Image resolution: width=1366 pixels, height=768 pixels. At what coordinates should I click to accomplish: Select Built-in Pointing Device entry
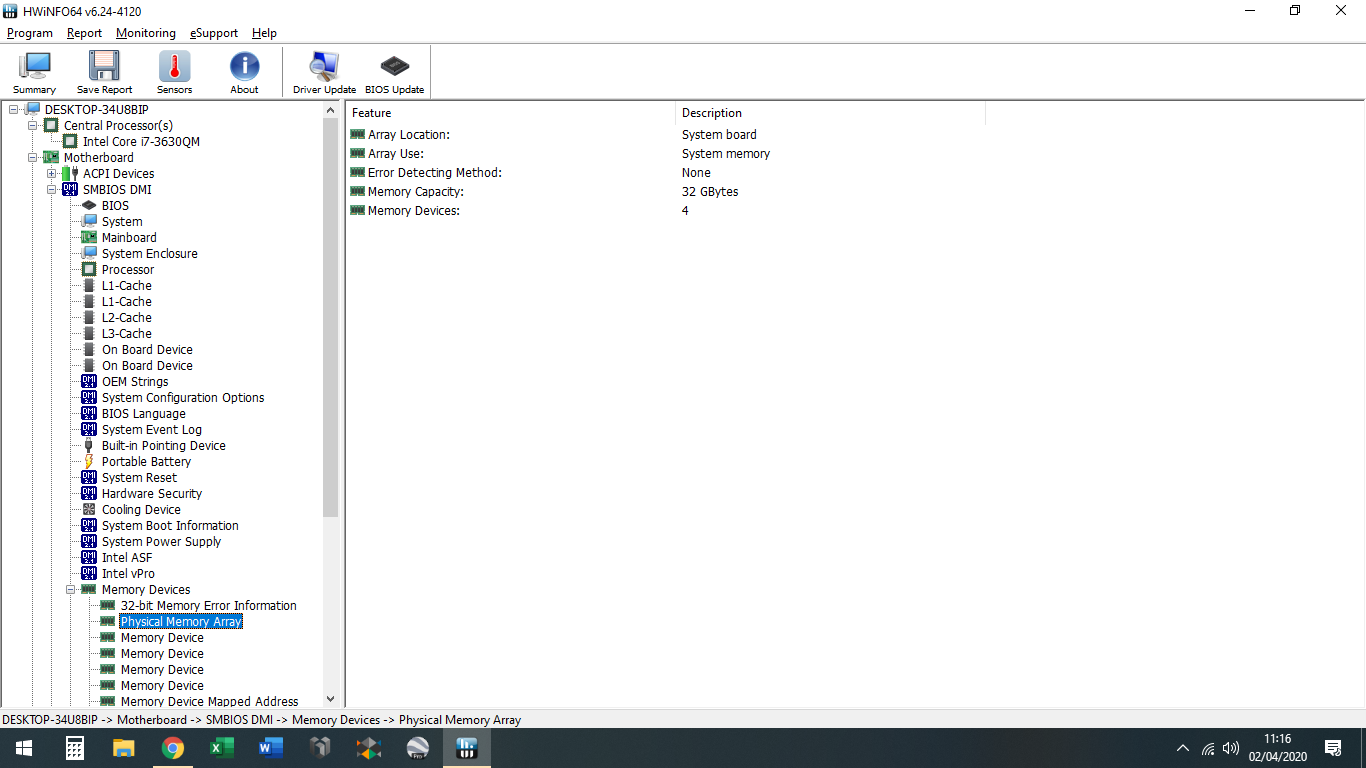point(164,445)
